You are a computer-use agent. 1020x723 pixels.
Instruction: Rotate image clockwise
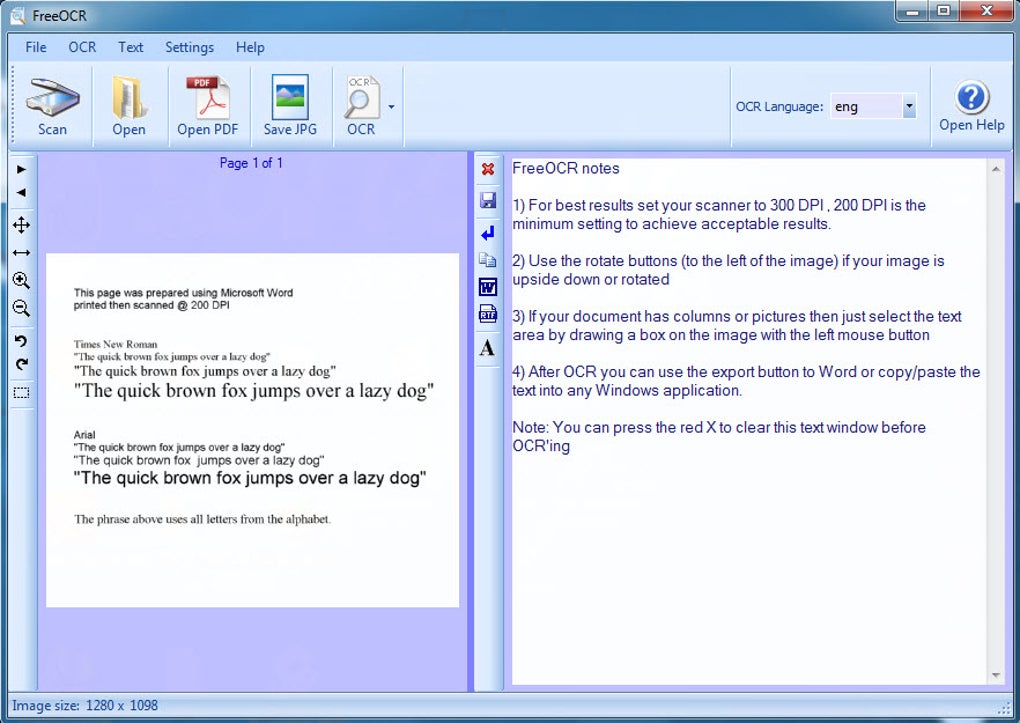(21, 364)
